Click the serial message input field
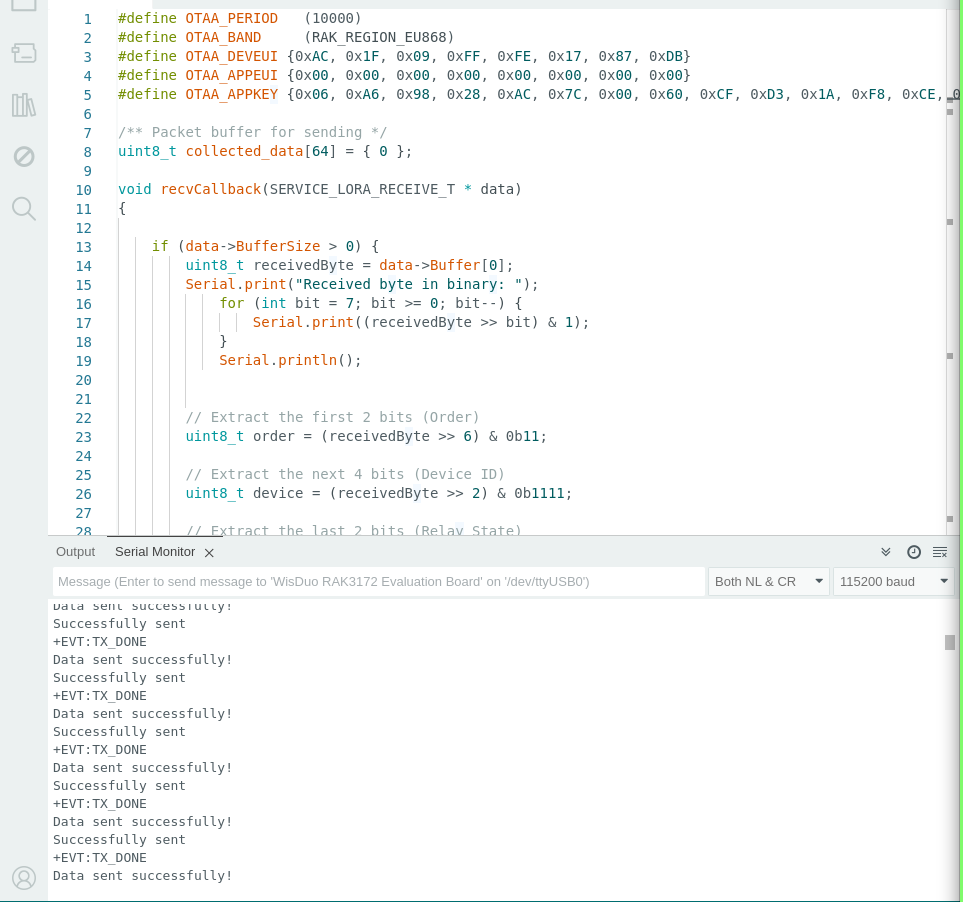 coord(379,582)
